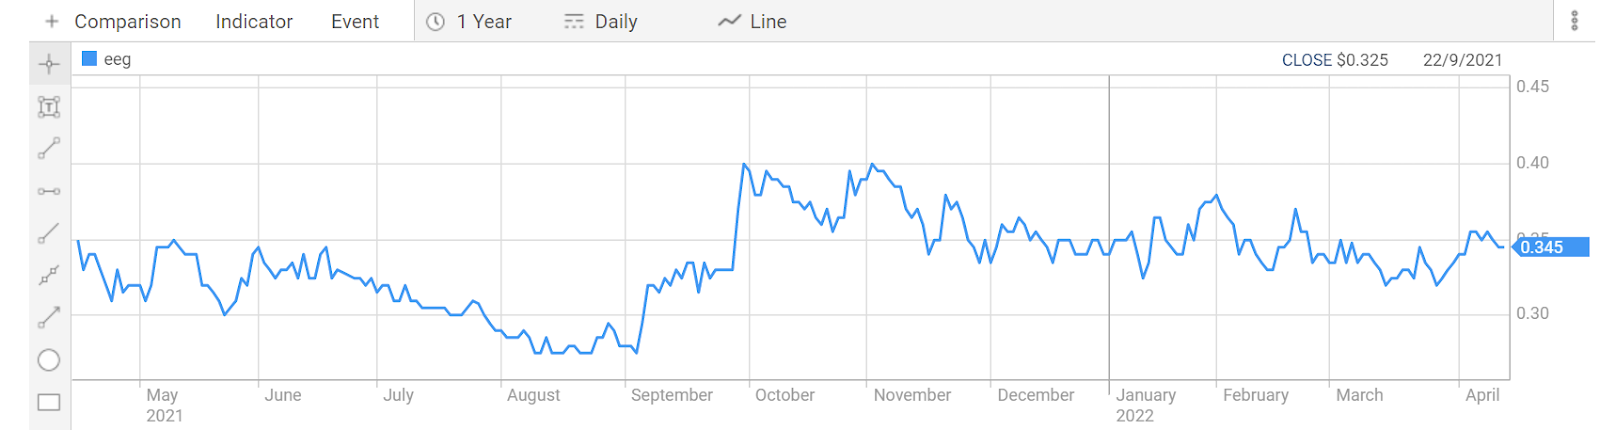Click the blue eeg legend color swatch
The height and width of the screenshot is (430, 1600).
coord(89,59)
